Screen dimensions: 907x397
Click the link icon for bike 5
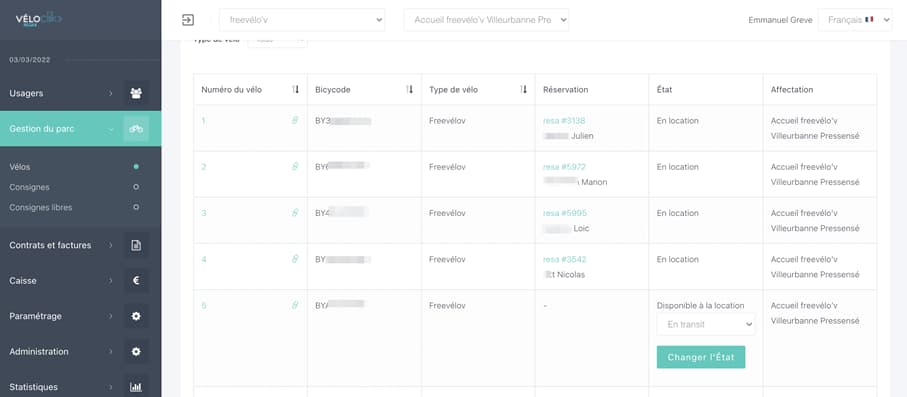(x=295, y=305)
